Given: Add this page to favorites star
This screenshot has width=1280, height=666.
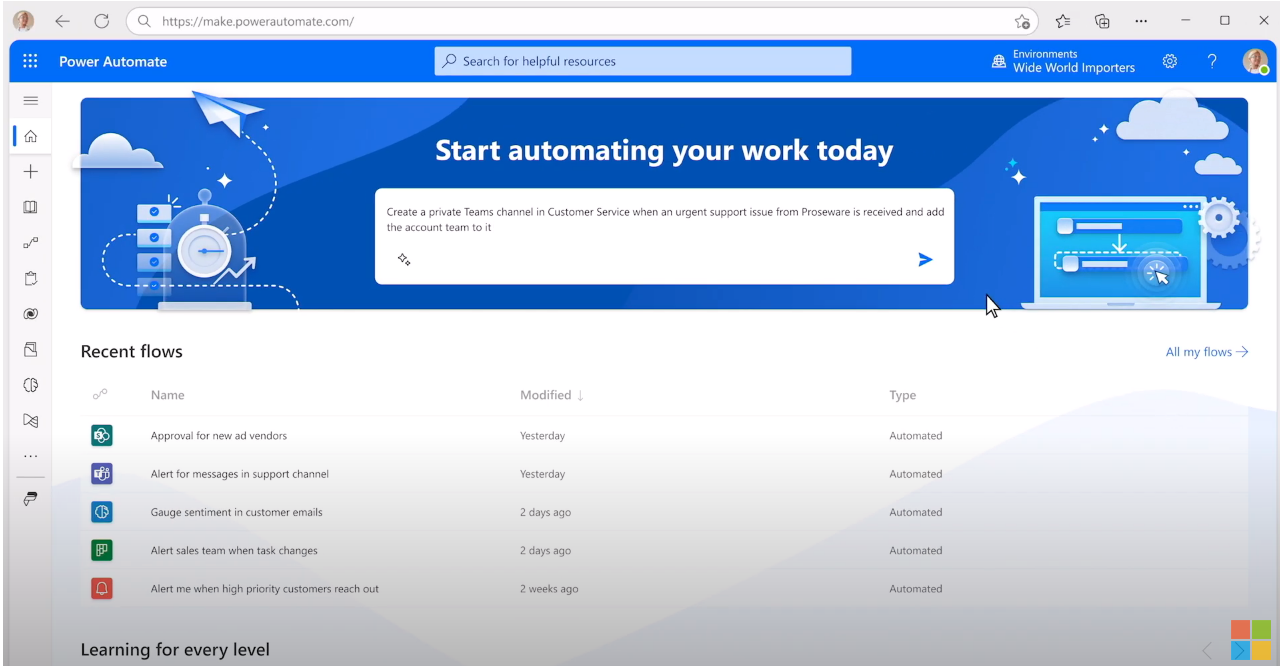Looking at the screenshot, I should 1022,21.
